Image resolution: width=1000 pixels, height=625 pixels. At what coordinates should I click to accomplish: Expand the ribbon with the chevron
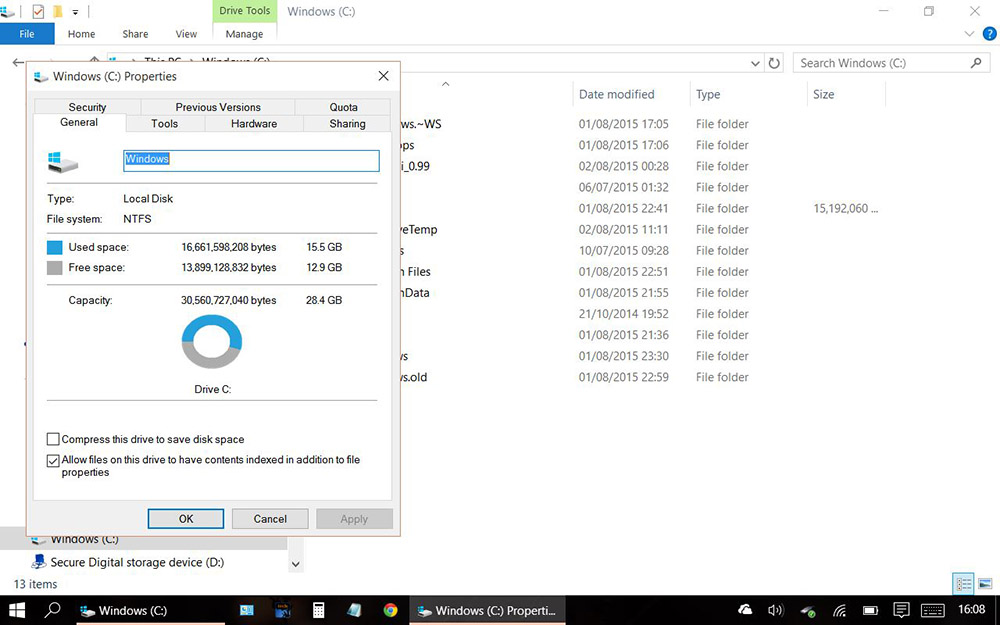coord(969,34)
